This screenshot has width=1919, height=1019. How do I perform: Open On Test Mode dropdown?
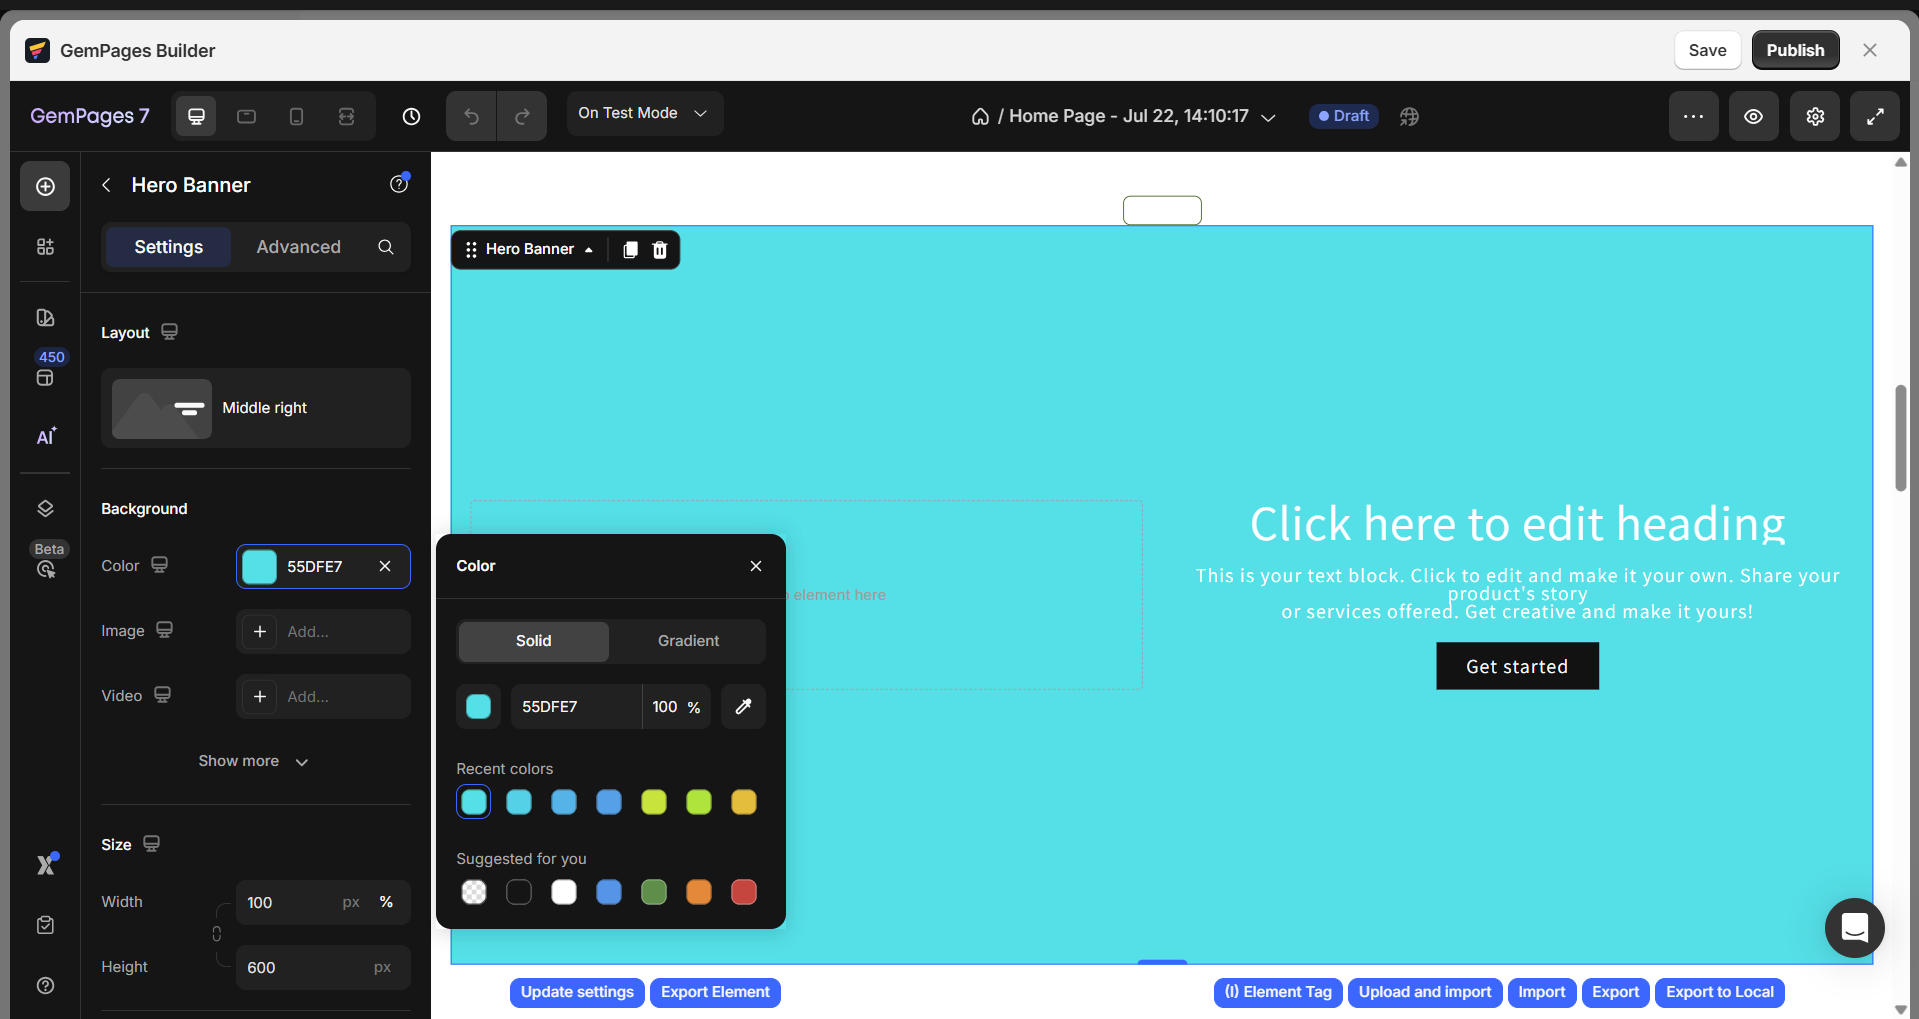(x=644, y=114)
